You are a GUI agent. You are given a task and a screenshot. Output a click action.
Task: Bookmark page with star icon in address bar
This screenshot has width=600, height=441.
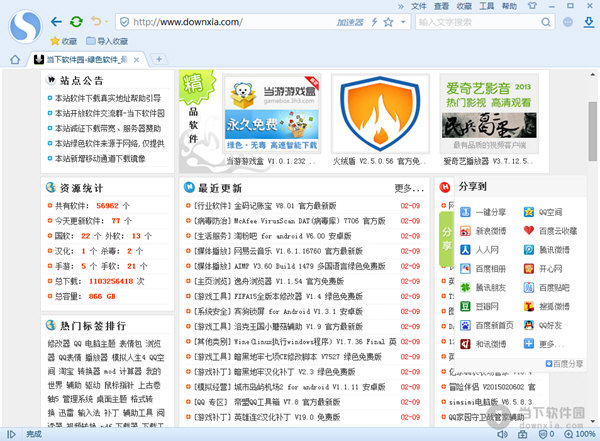click(388, 22)
